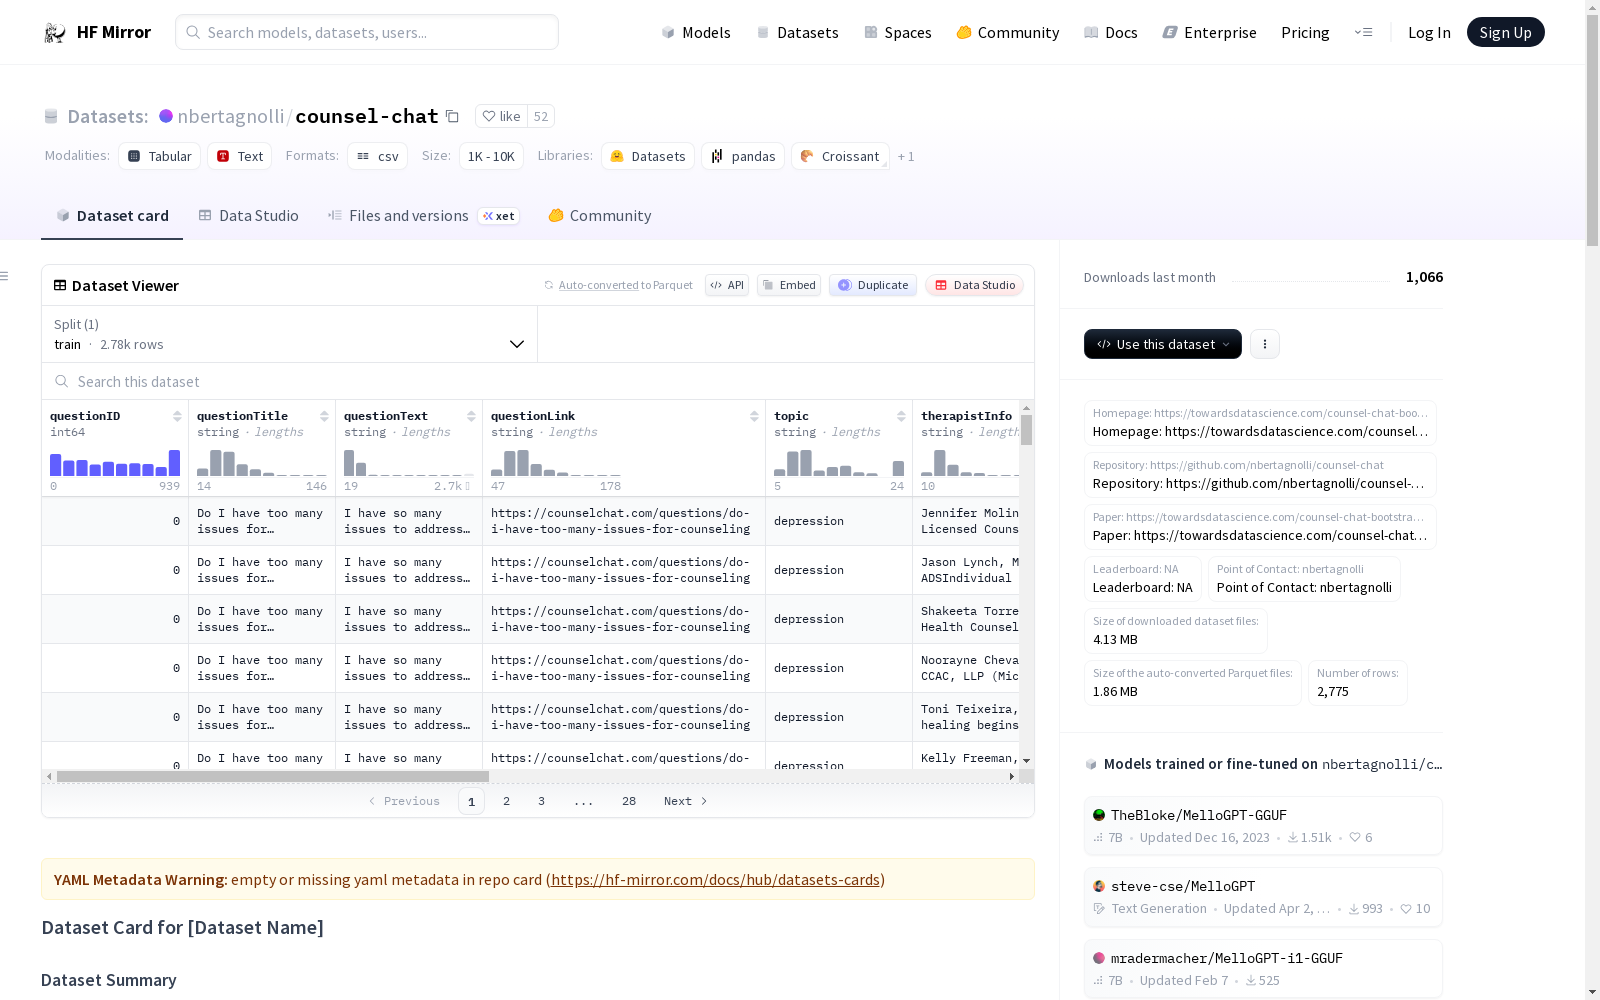Open the Community tab of the dataset
The width and height of the screenshot is (1600, 1000).
600,216
